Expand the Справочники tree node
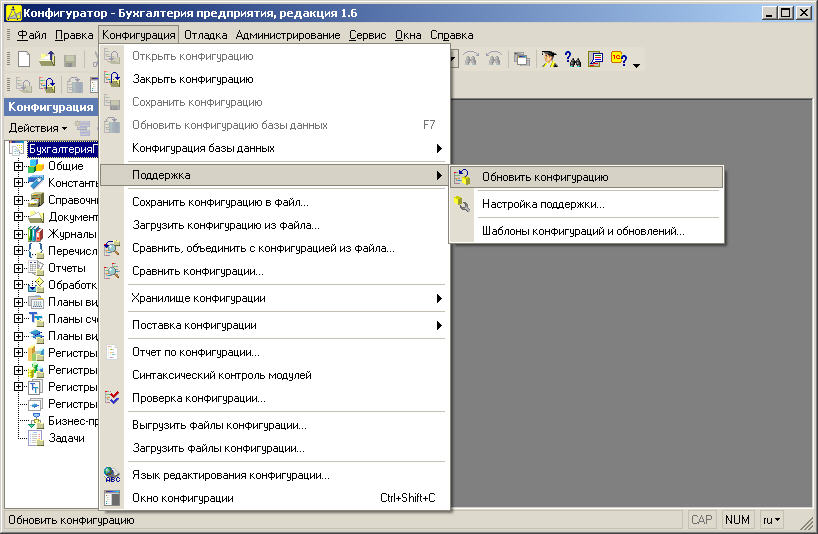 point(18,200)
